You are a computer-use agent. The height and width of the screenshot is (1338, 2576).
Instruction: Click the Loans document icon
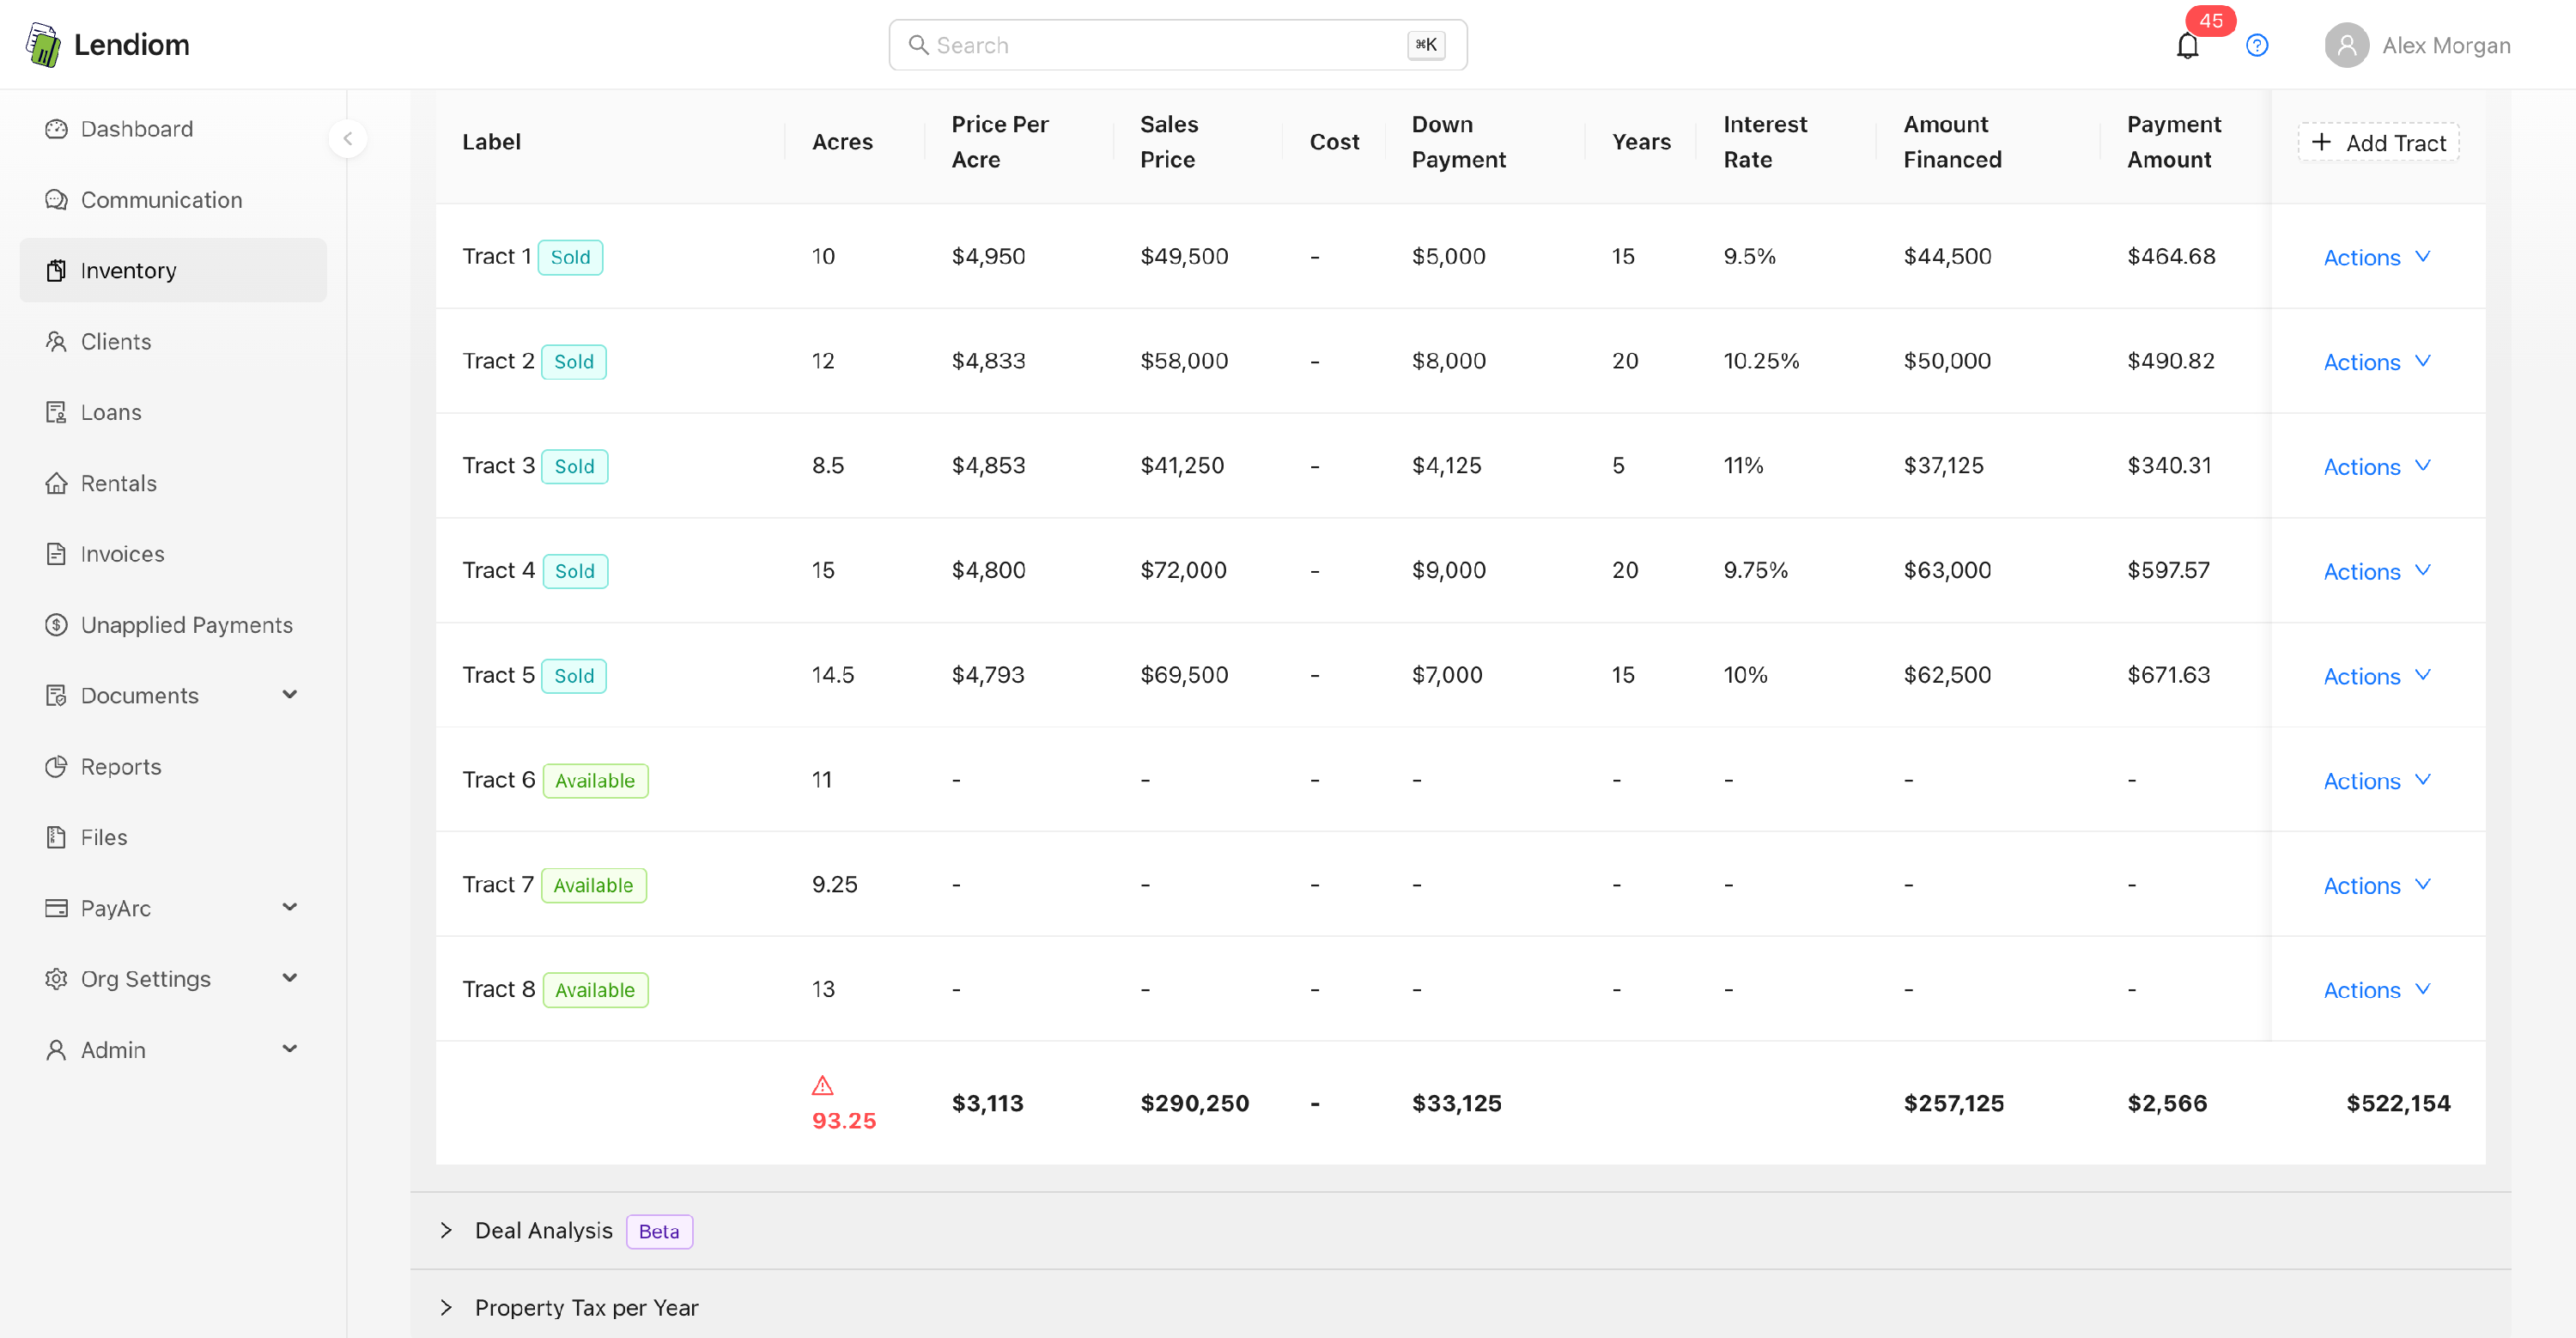click(56, 413)
